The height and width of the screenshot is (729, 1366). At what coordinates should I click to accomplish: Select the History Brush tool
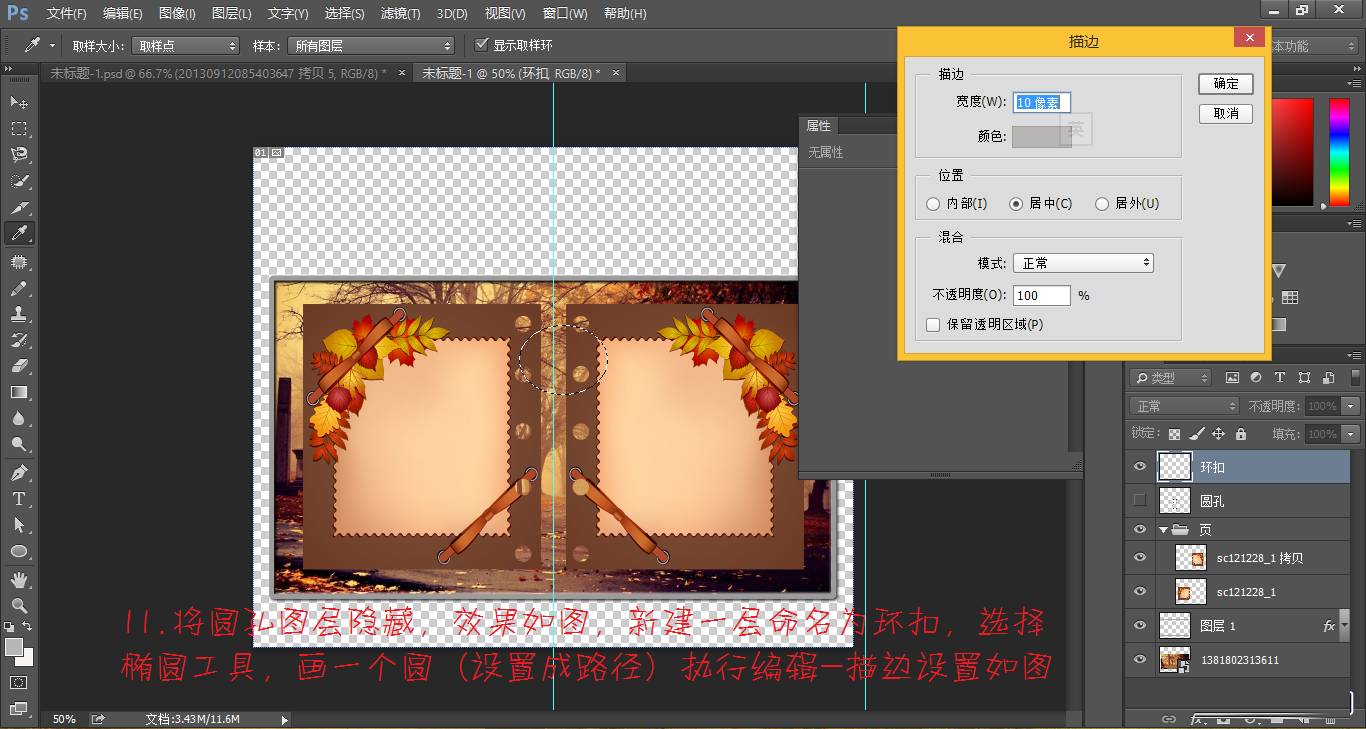tap(19, 340)
